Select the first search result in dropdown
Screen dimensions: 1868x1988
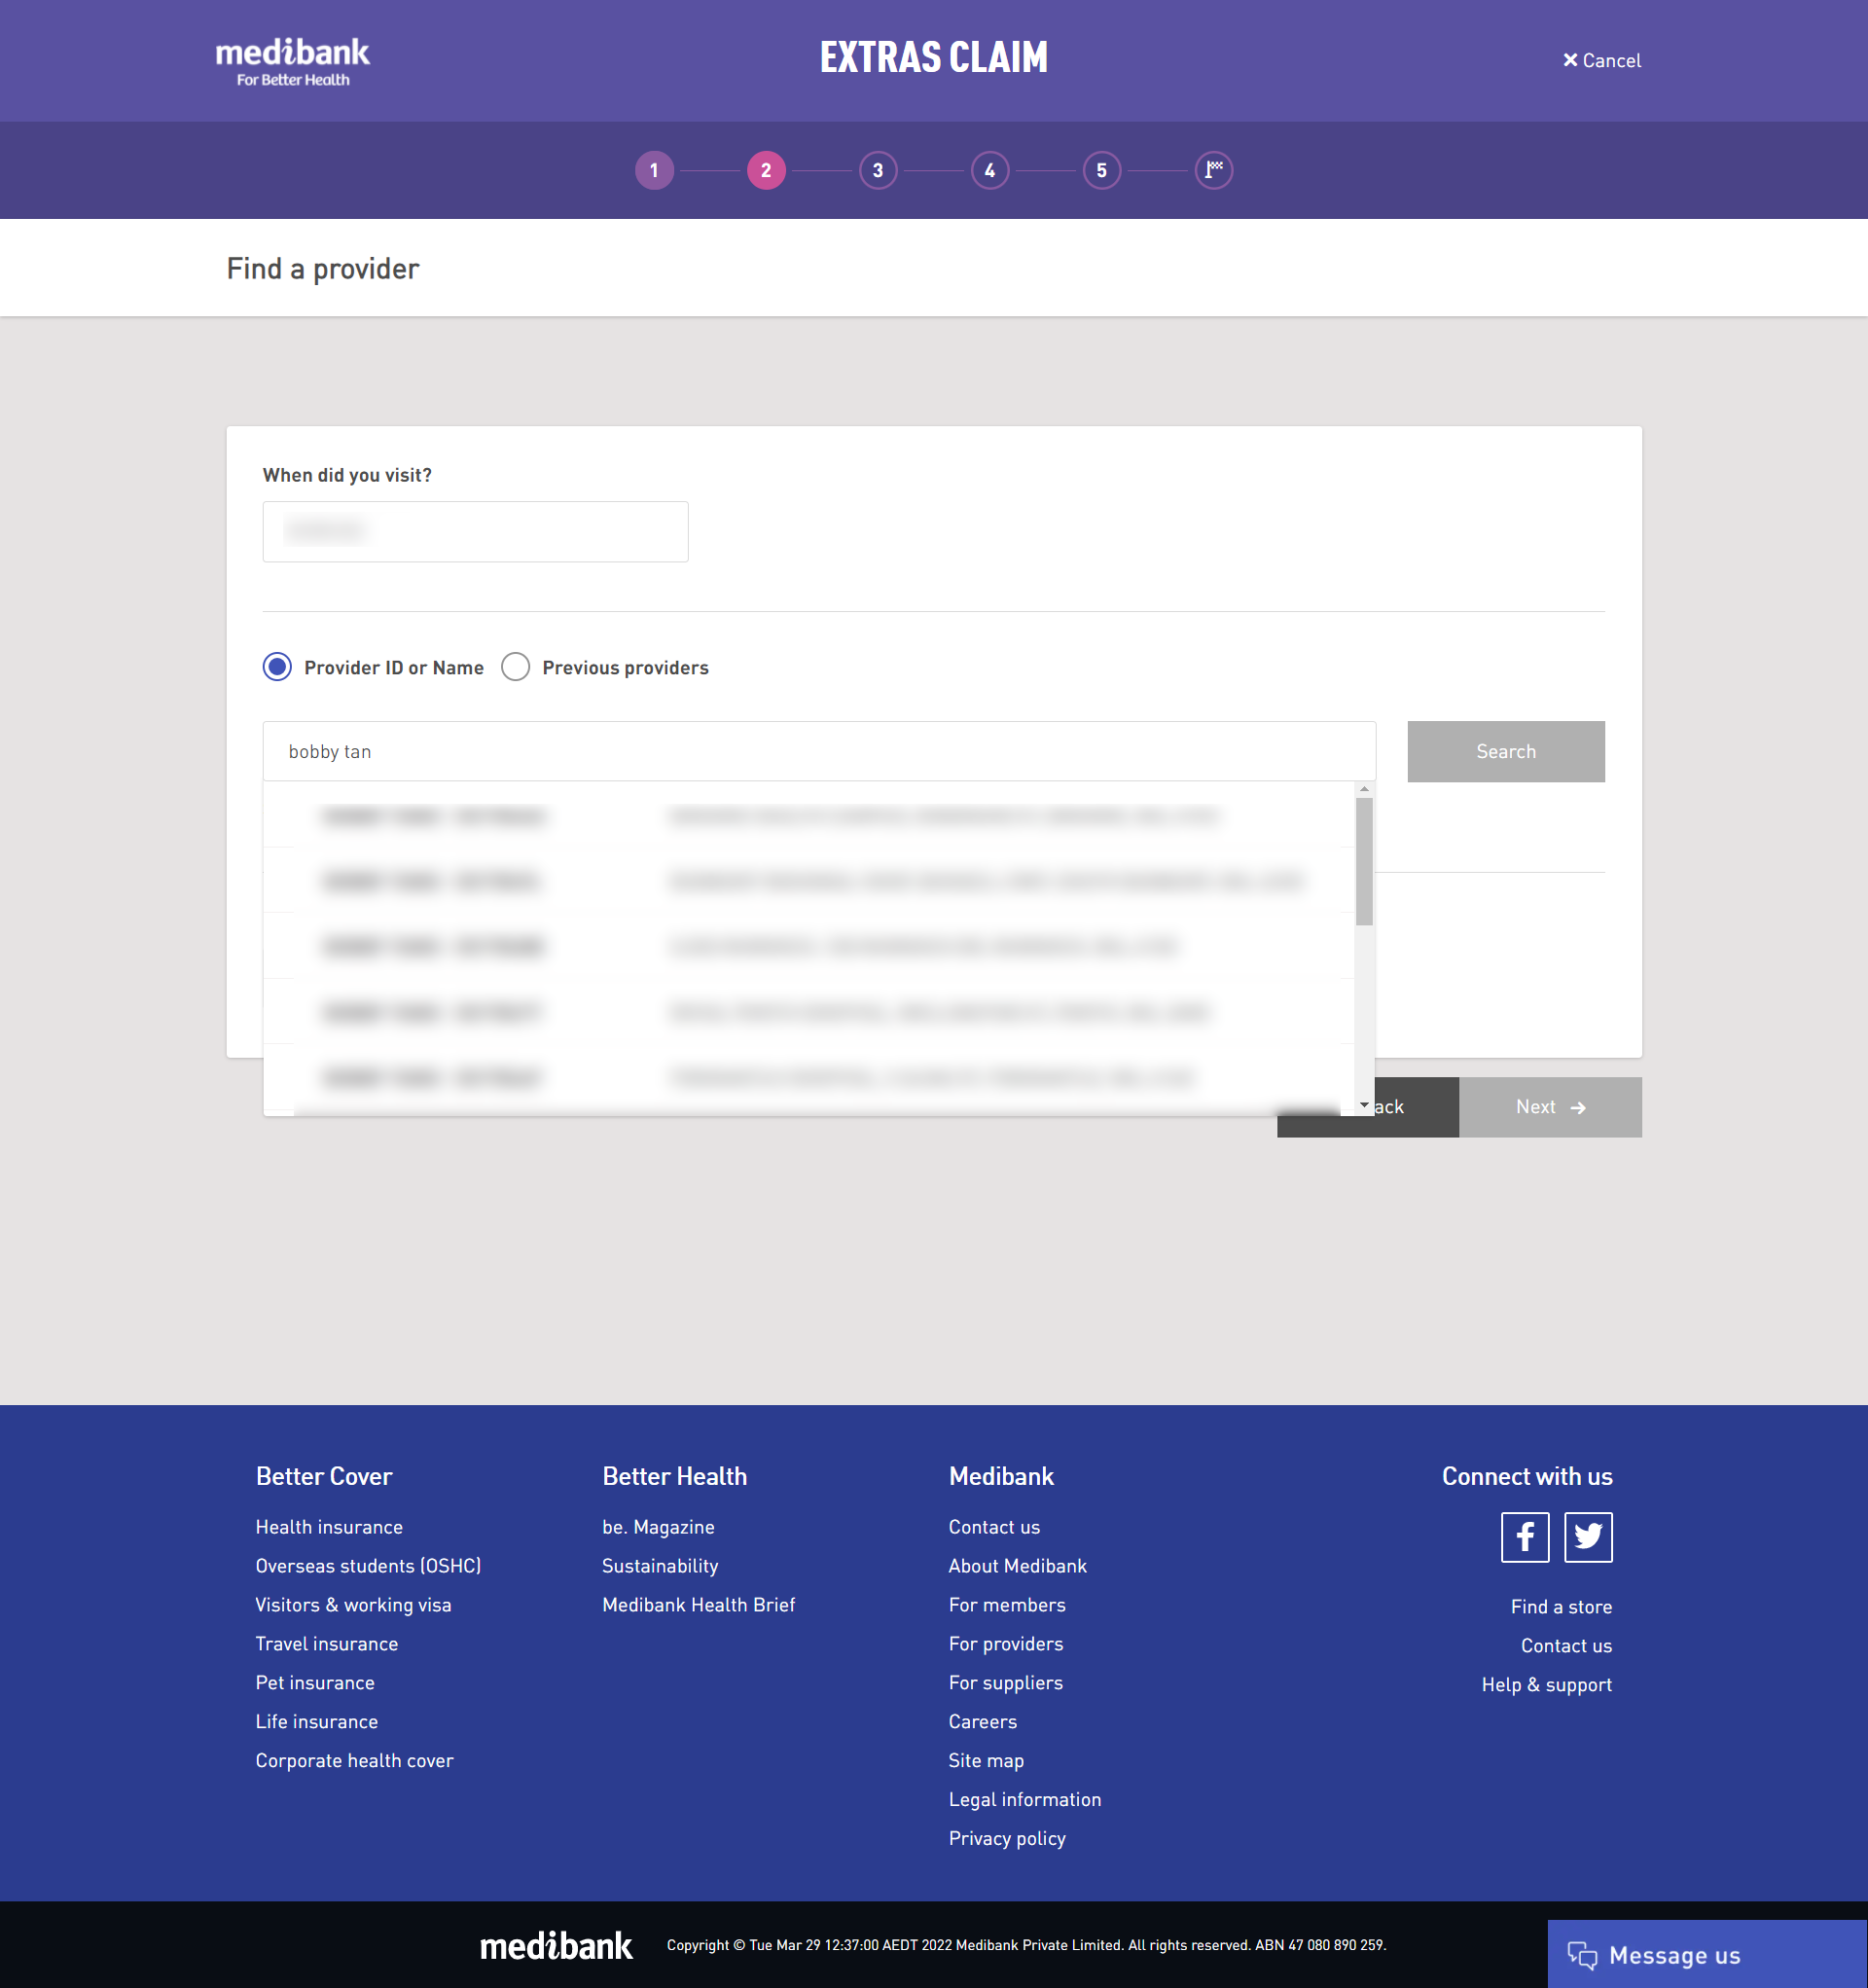pos(816,814)
